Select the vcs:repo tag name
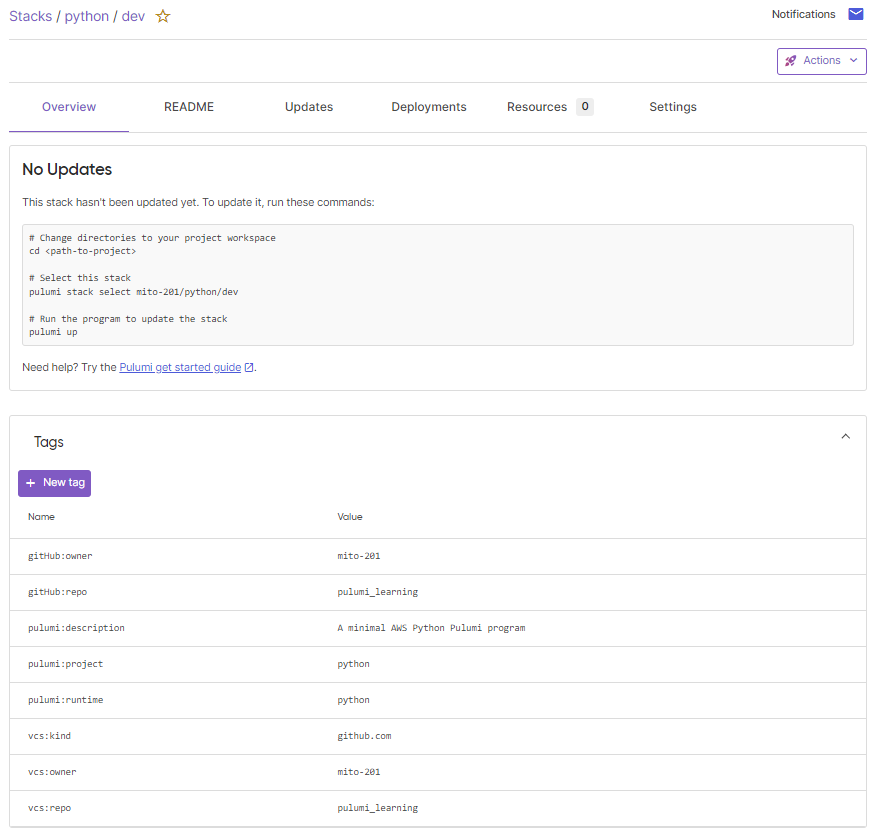Image resolution: width=883 pixels, height=839 pixels. pyautogui.click(x=50, y=808)
